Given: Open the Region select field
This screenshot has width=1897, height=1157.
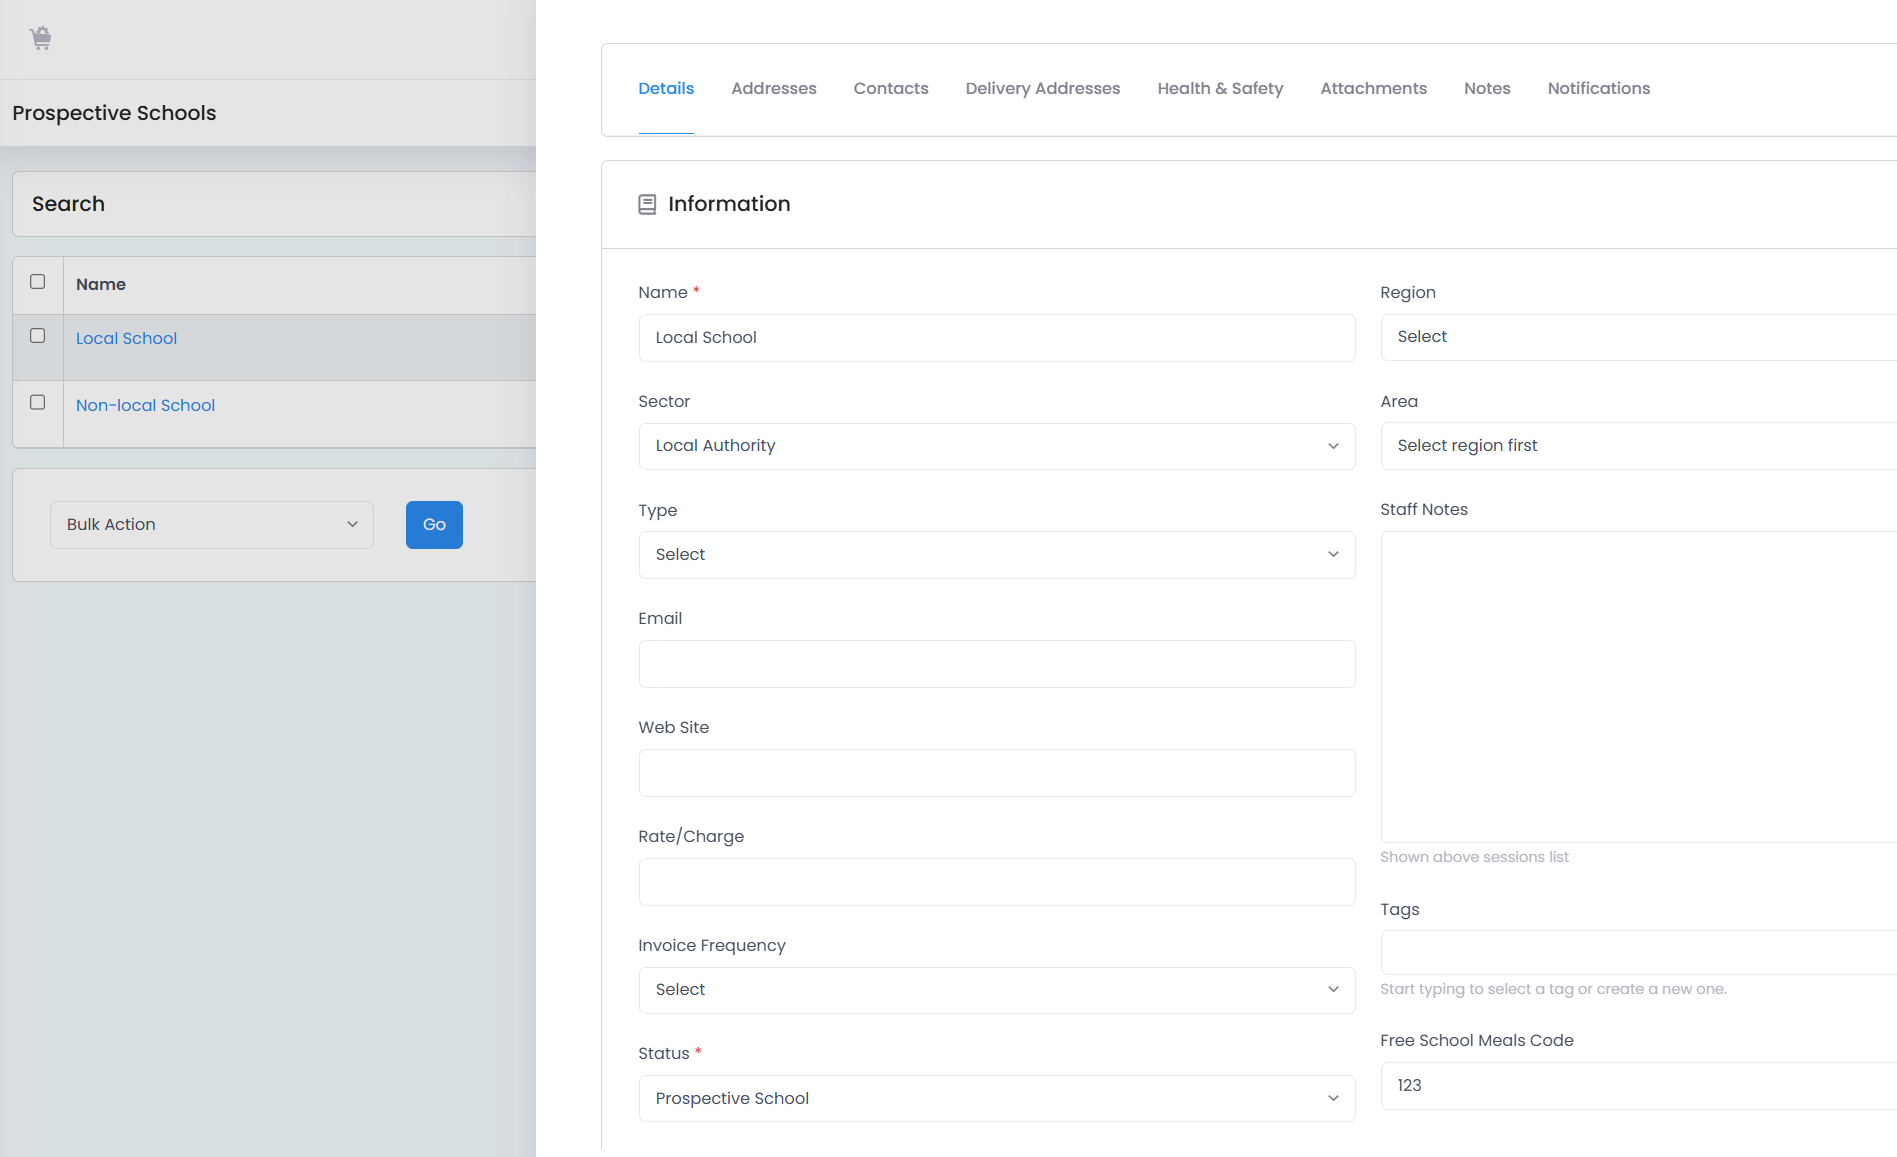Looking at the screenshot, I should pyautogui.click(x=1638, y=337).
